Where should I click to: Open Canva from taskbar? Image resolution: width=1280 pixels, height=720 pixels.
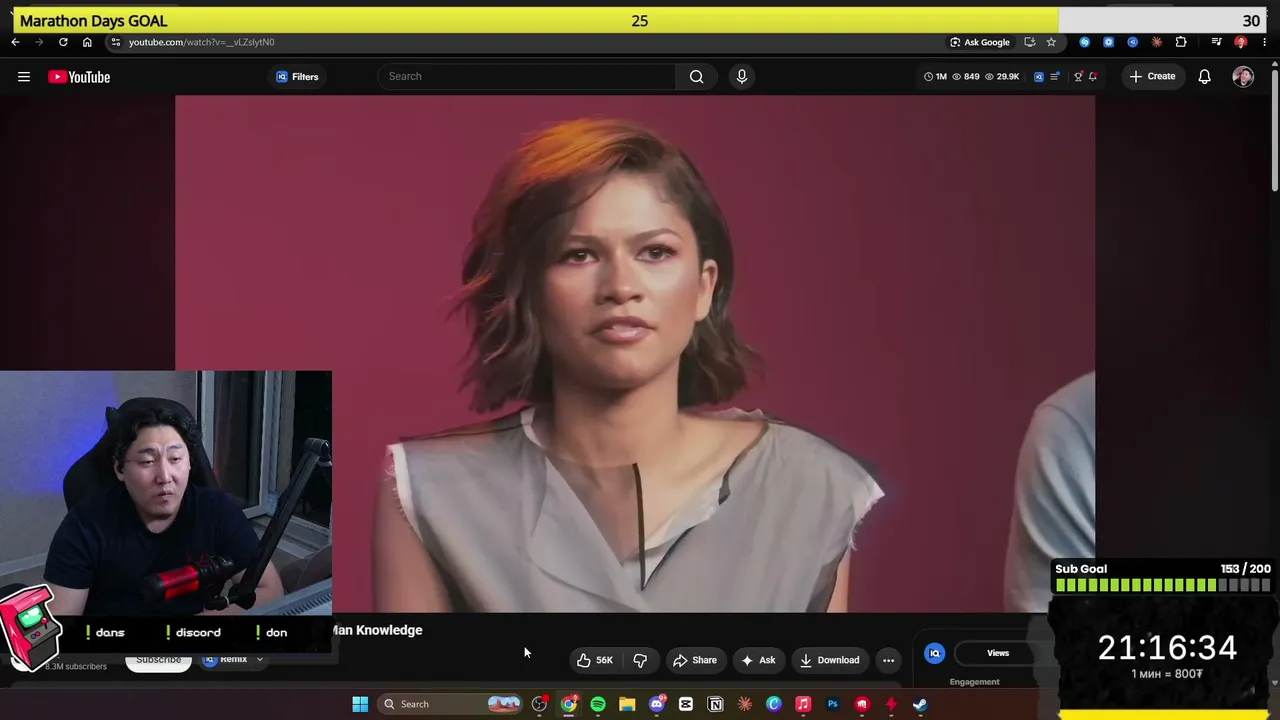click(774, 704)
